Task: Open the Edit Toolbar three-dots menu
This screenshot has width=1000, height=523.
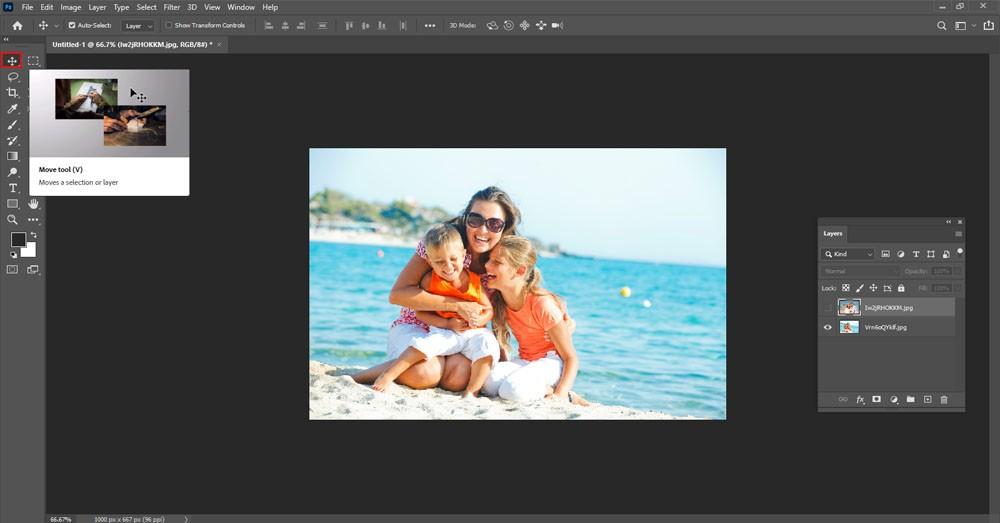Action: [33, 219]
